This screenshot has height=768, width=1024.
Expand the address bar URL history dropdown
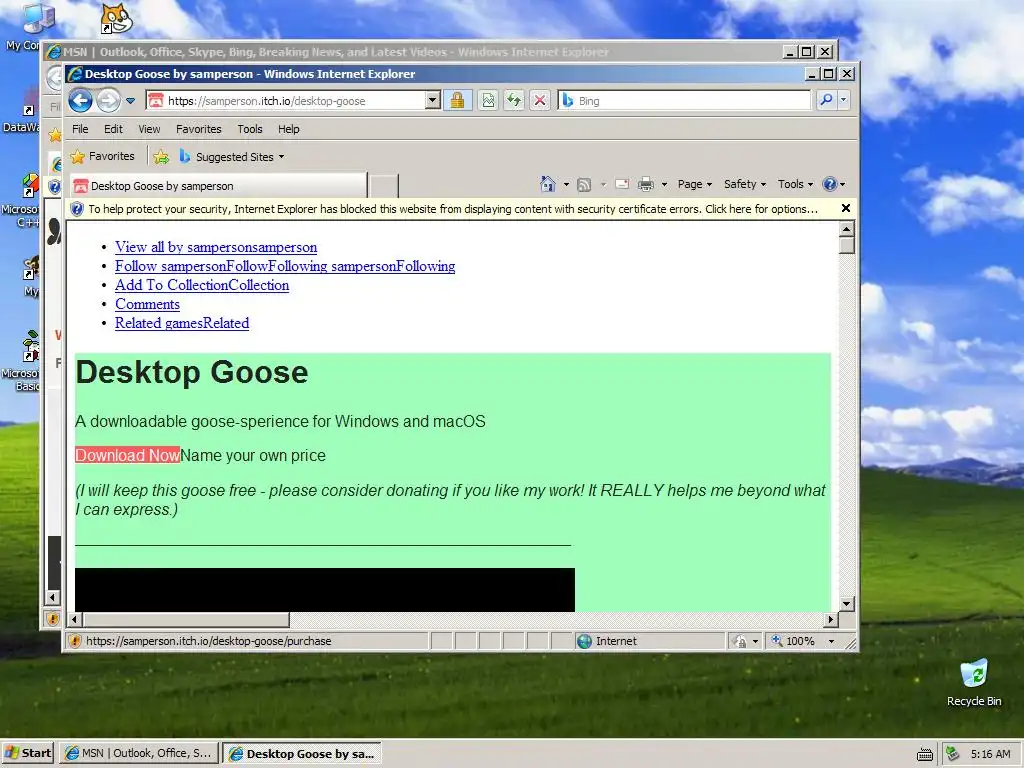click(x=432, y=101)
